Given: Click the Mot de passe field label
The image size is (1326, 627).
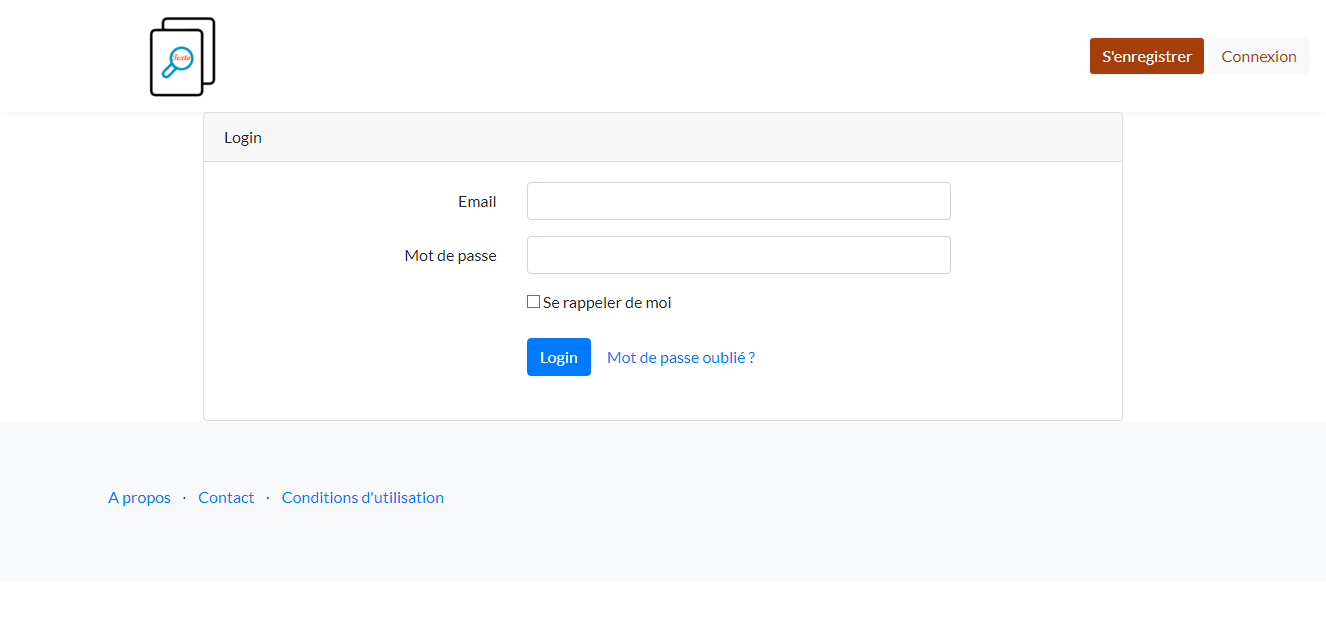Looking at the screenshot, I should point(450,255).
